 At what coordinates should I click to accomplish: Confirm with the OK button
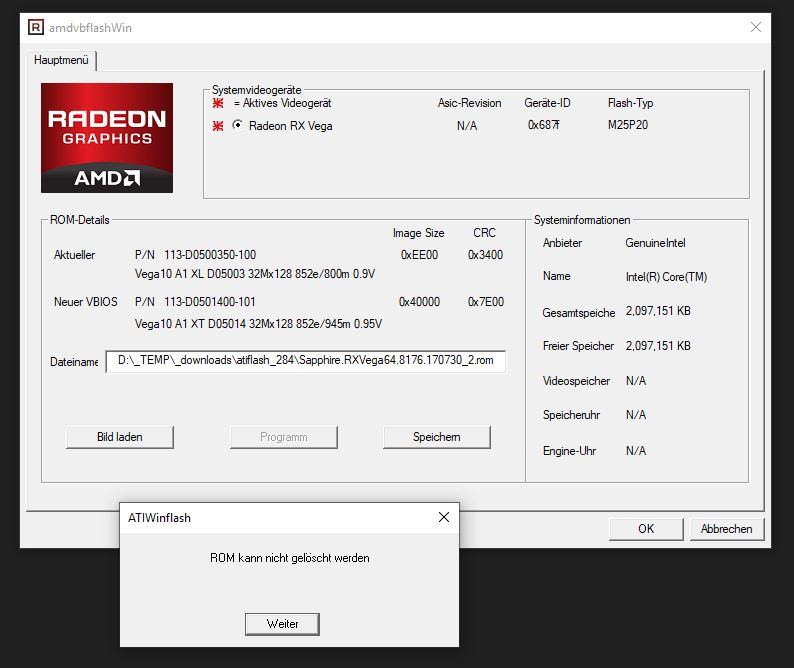(x=646, y=529)
